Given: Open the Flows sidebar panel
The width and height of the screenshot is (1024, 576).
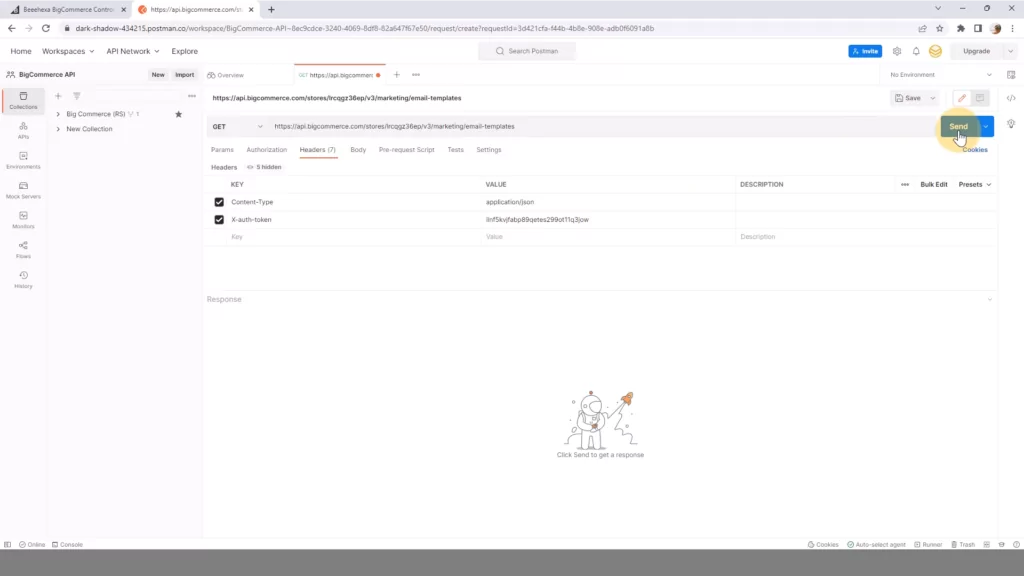Looking at the screenshot, I should click(24, 250).
